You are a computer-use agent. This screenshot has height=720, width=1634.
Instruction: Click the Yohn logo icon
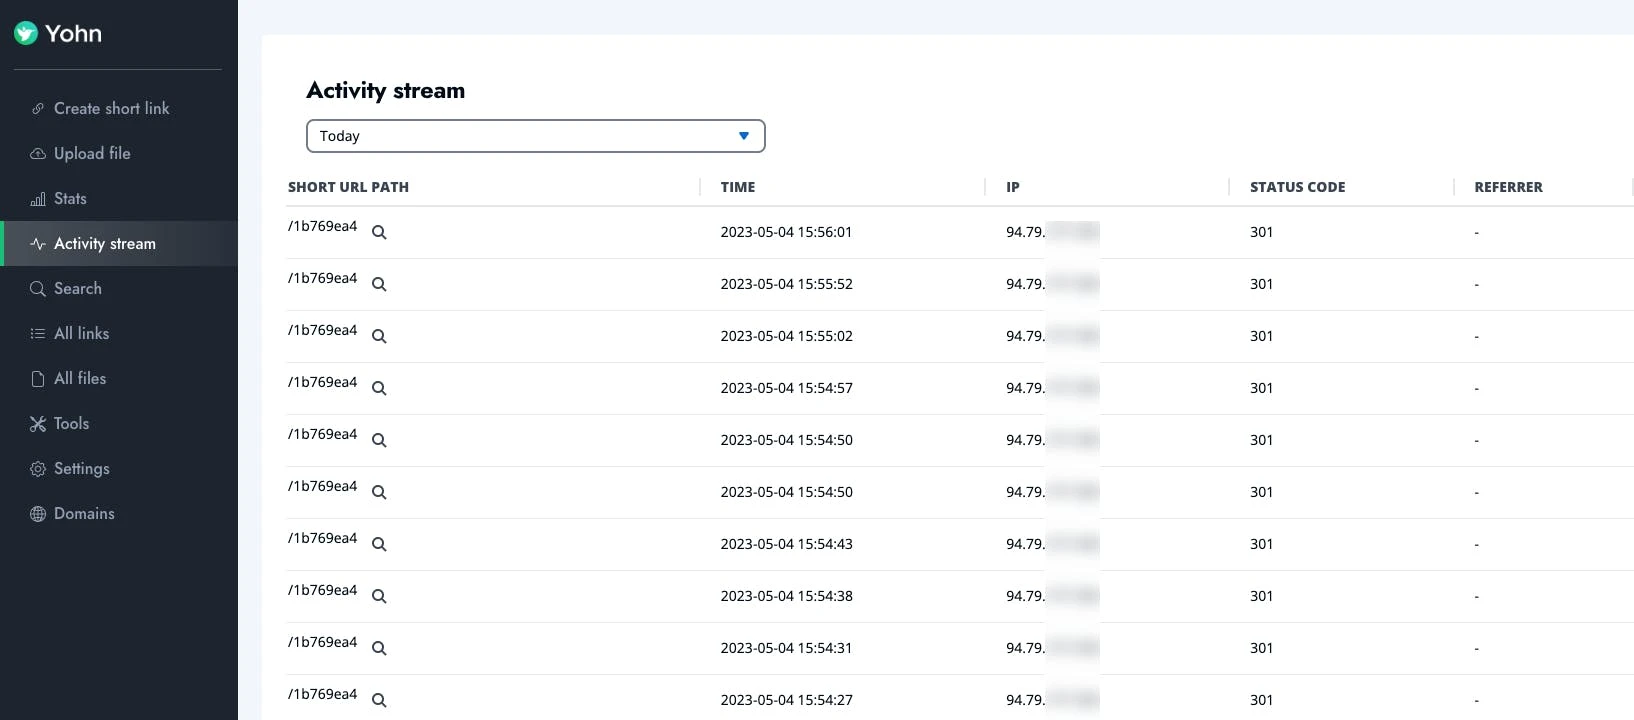point(26,33)
